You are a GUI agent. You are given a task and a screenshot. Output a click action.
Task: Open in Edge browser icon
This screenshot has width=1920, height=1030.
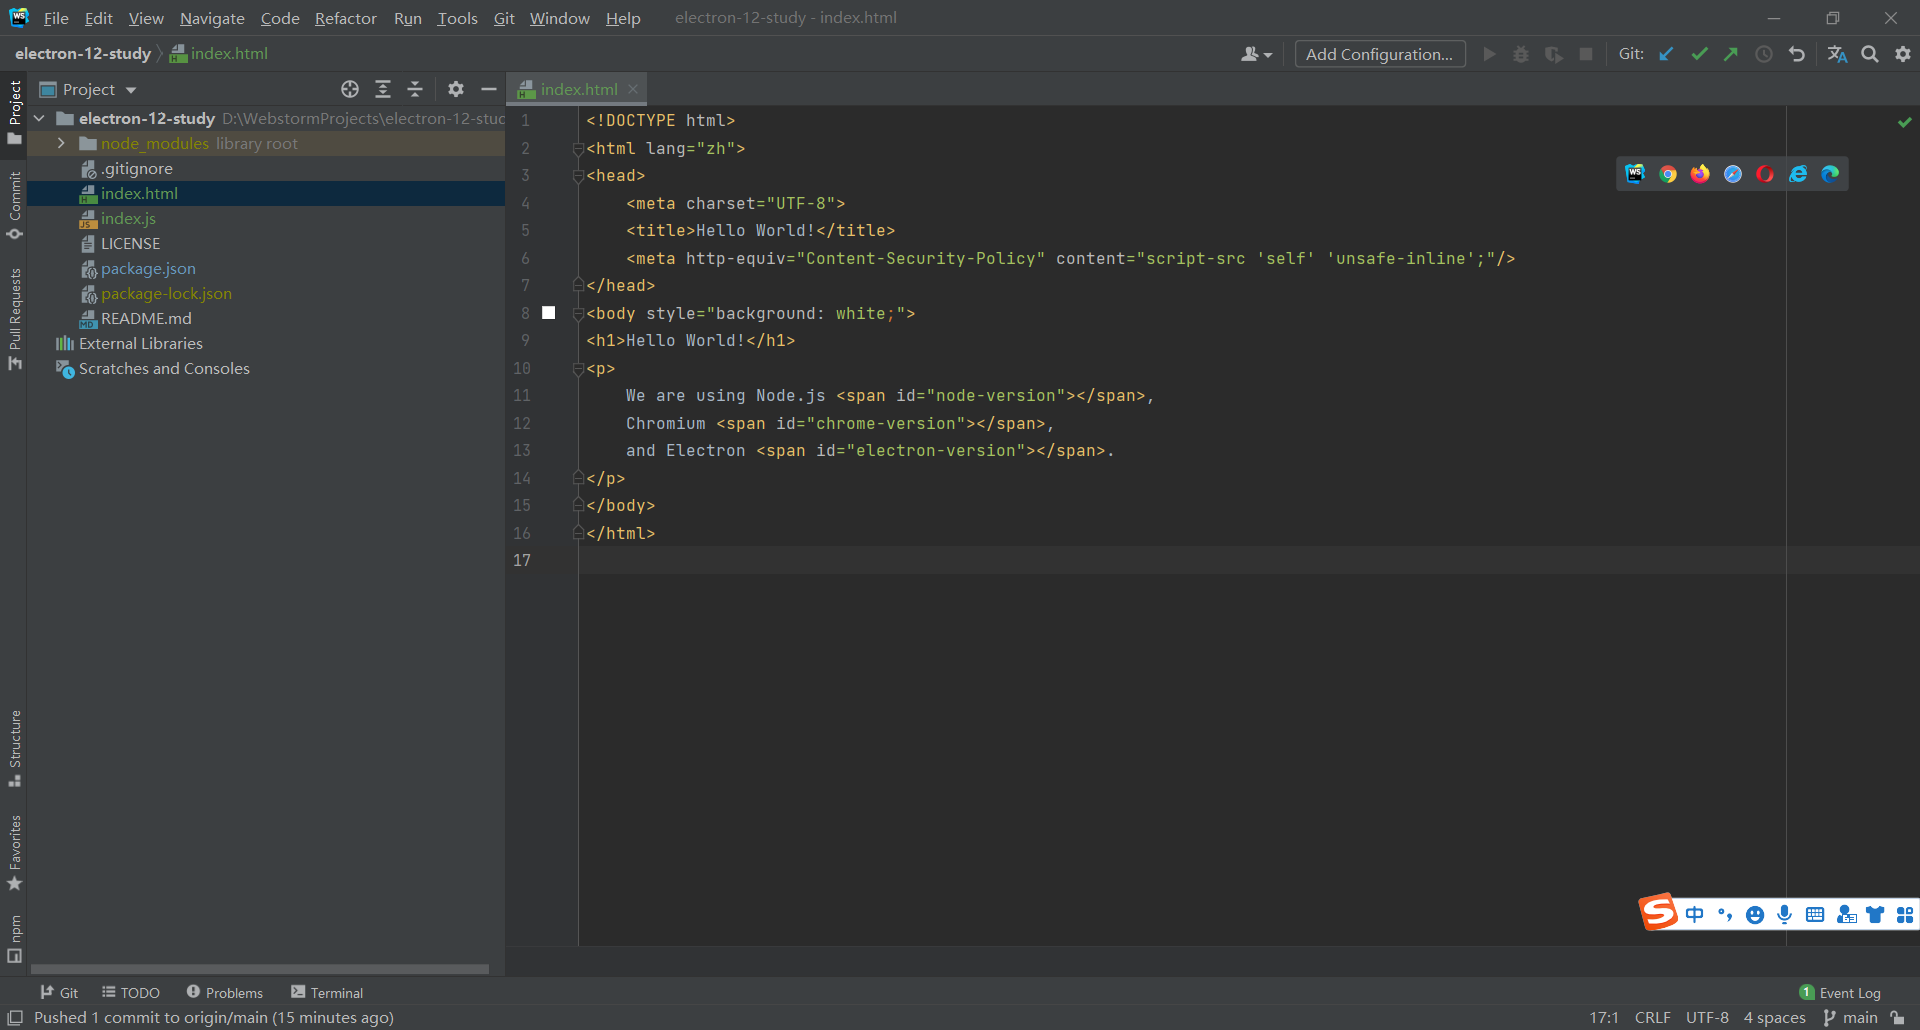coord(1830,174)
